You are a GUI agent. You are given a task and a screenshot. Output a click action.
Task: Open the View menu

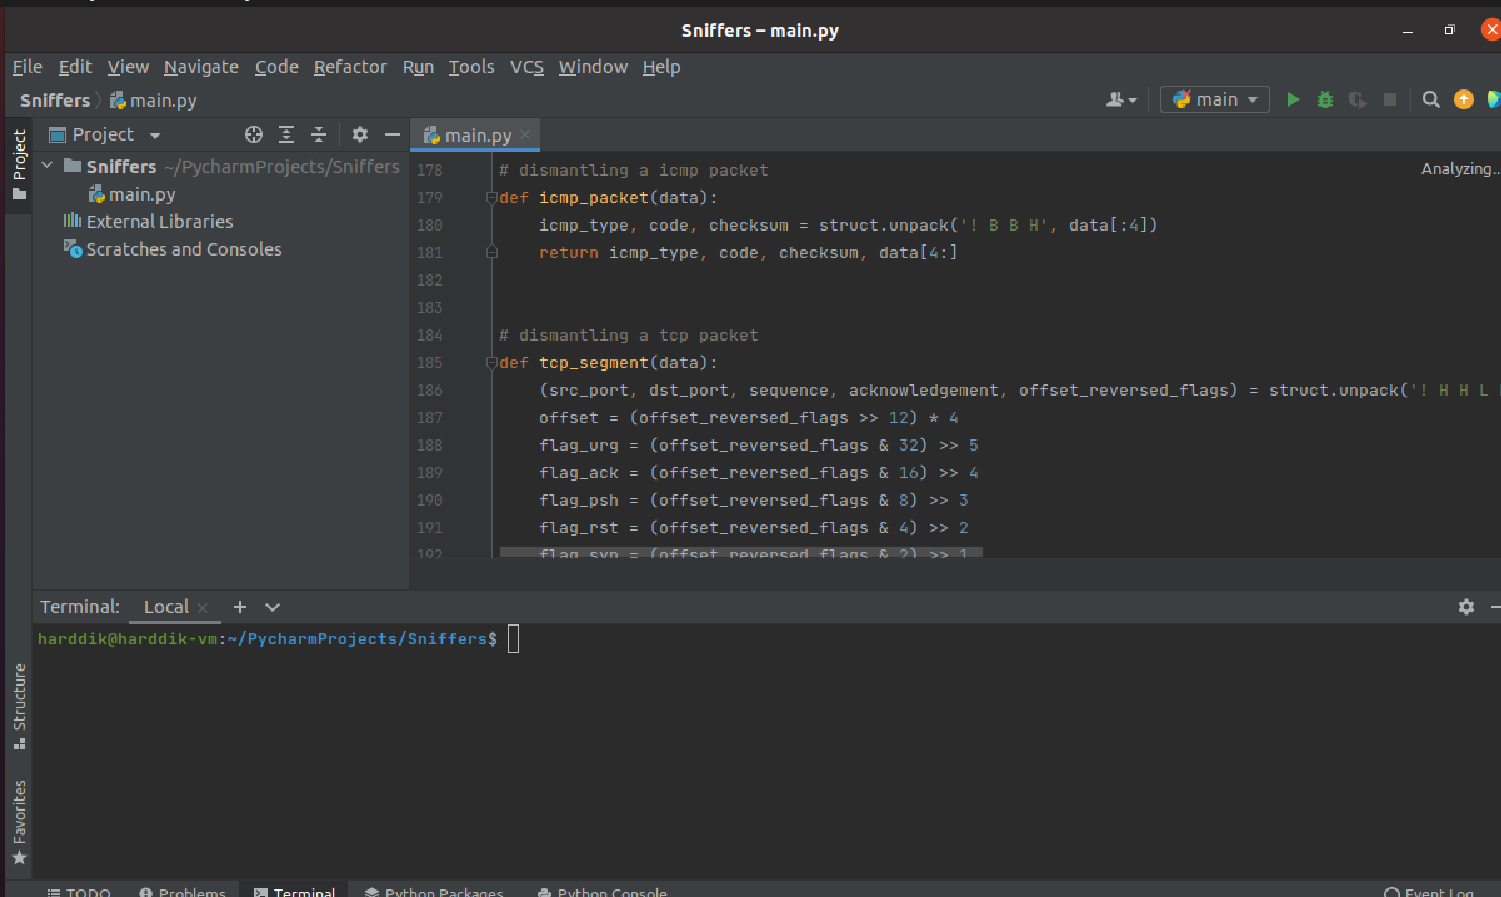[128, 67]
